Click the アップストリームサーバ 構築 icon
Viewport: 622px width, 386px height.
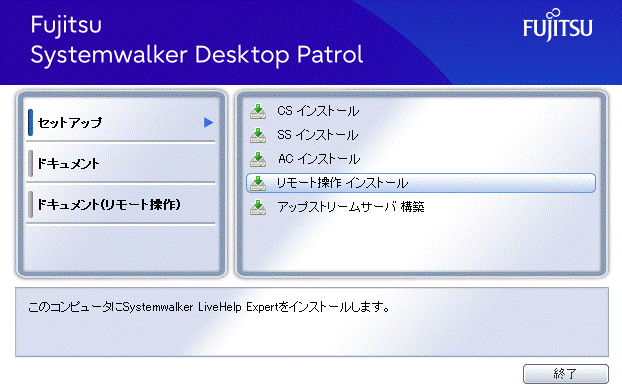click(x=258, y=207)
